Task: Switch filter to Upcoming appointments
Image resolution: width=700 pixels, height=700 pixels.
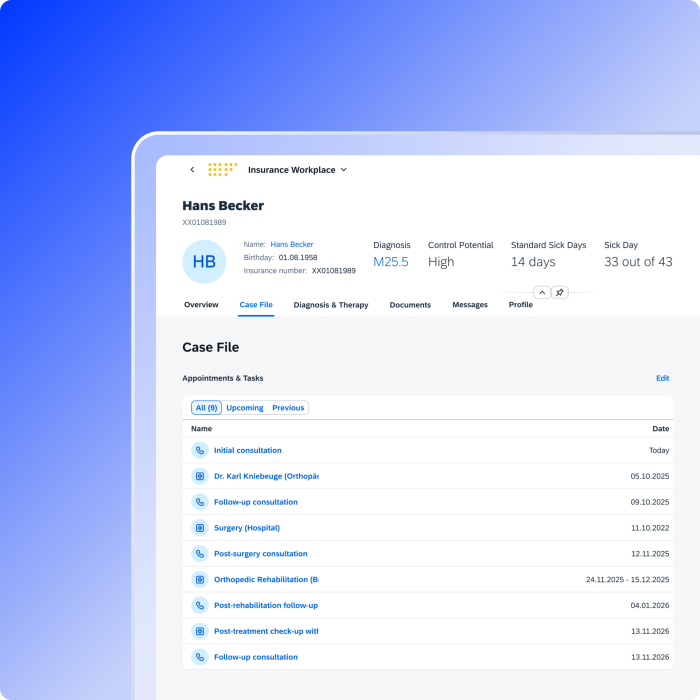Action: point(245,408)
